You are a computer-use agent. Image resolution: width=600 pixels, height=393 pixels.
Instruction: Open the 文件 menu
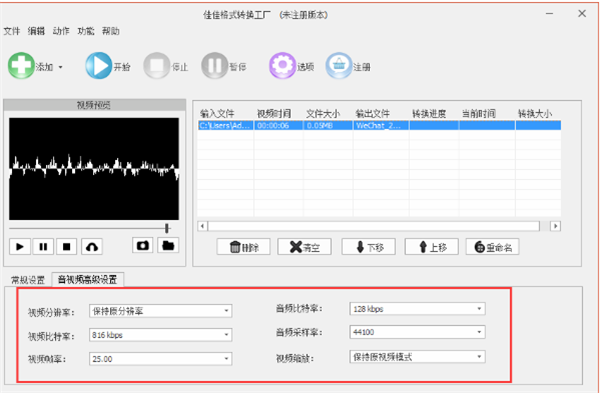[11, 31]
